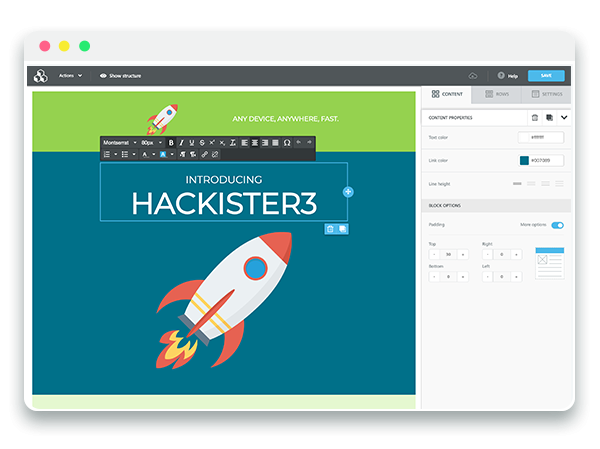Click the Link color swatch
The height and width of the screenshot is (449, 600).
(x=524, y=160)
